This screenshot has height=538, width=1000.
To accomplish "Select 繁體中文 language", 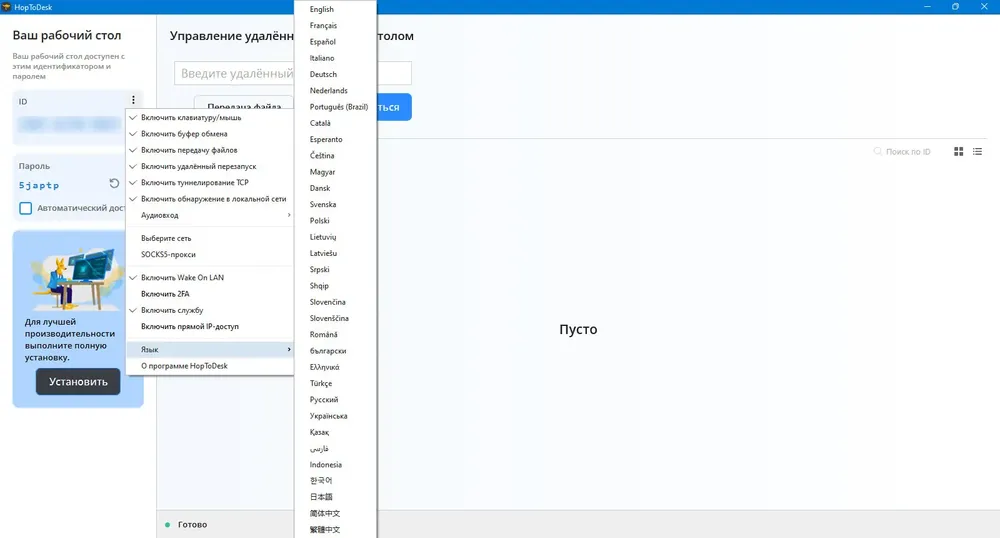I will (335, 529).
